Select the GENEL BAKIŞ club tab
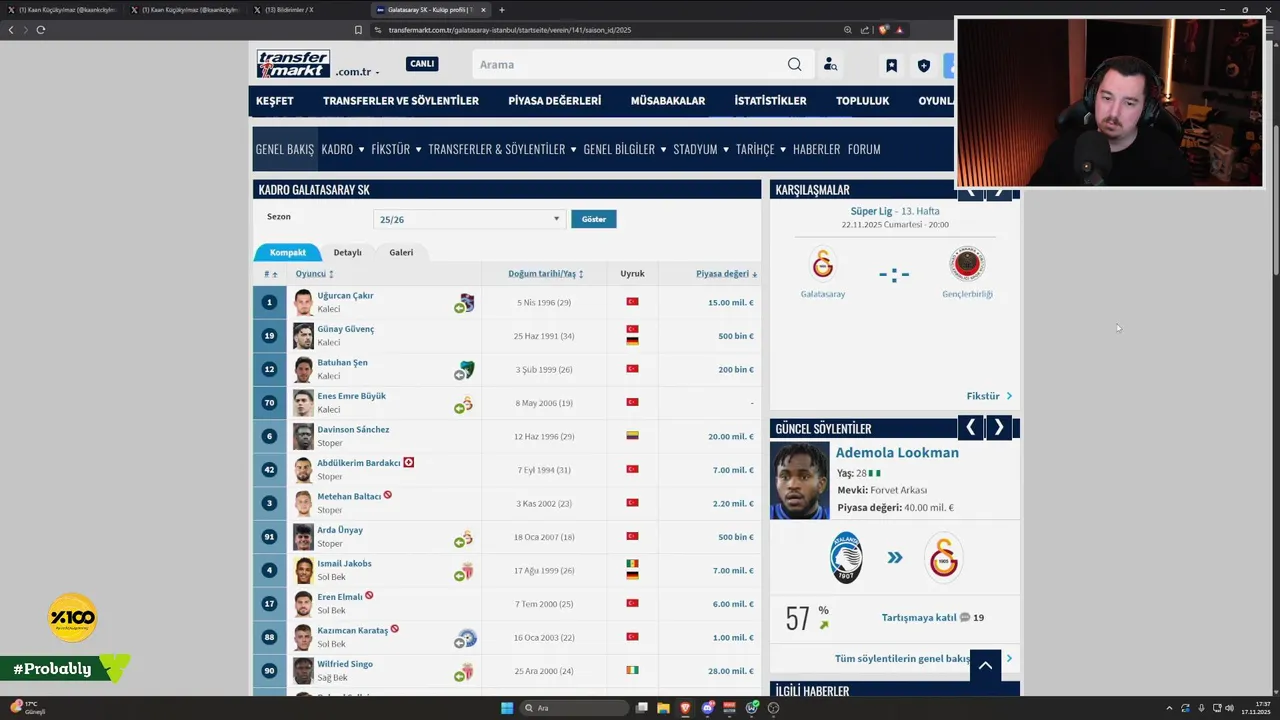Screen dimensions: 1280x720 point(285,149)
